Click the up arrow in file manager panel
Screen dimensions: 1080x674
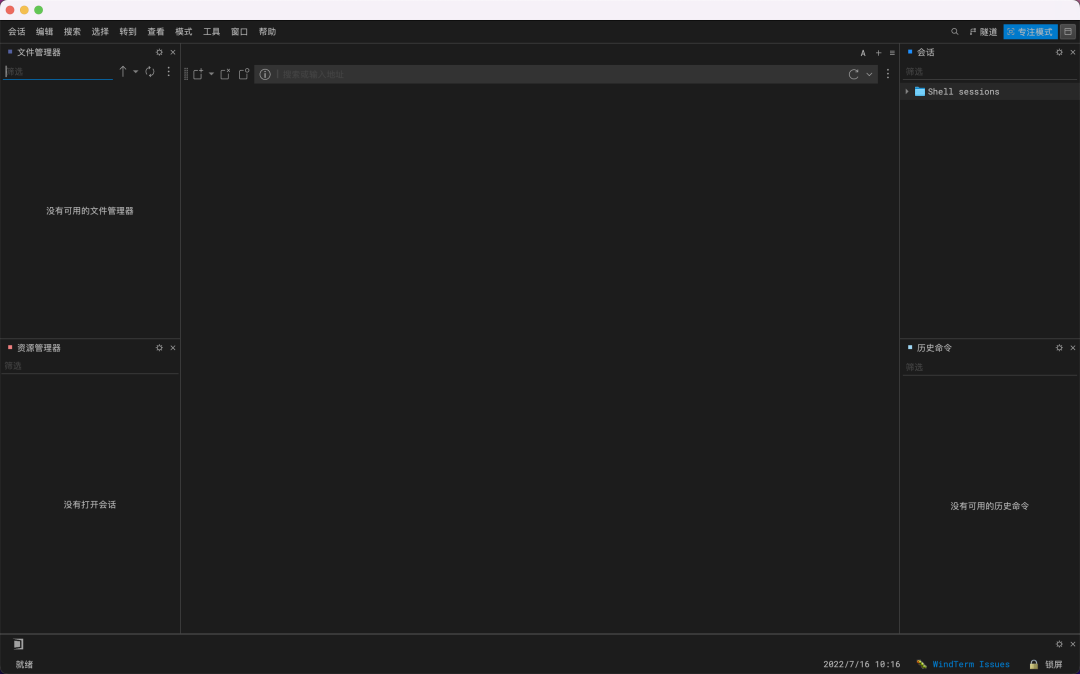[123, 72]
